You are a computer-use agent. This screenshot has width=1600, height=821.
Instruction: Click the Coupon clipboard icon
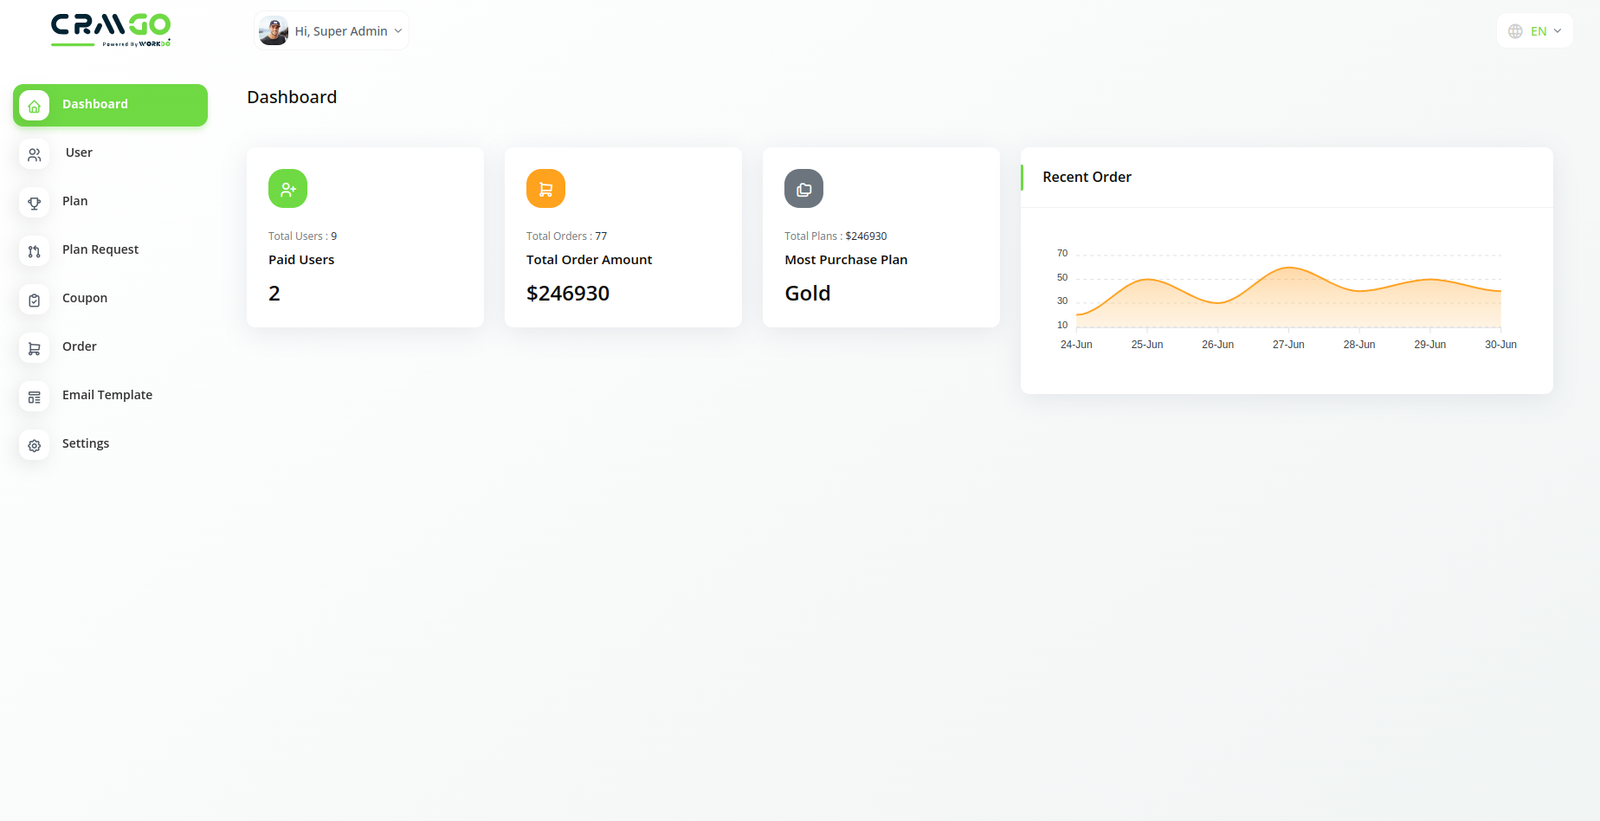click(34, 300)
